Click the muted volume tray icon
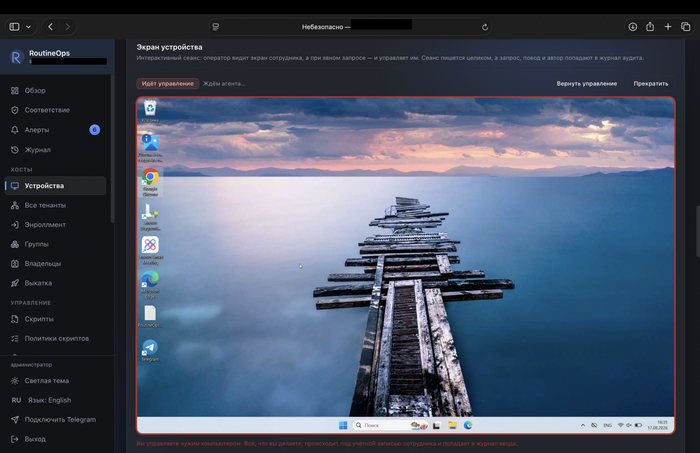The width and height of the screenshot is (700, 453). tap(629, 425)
